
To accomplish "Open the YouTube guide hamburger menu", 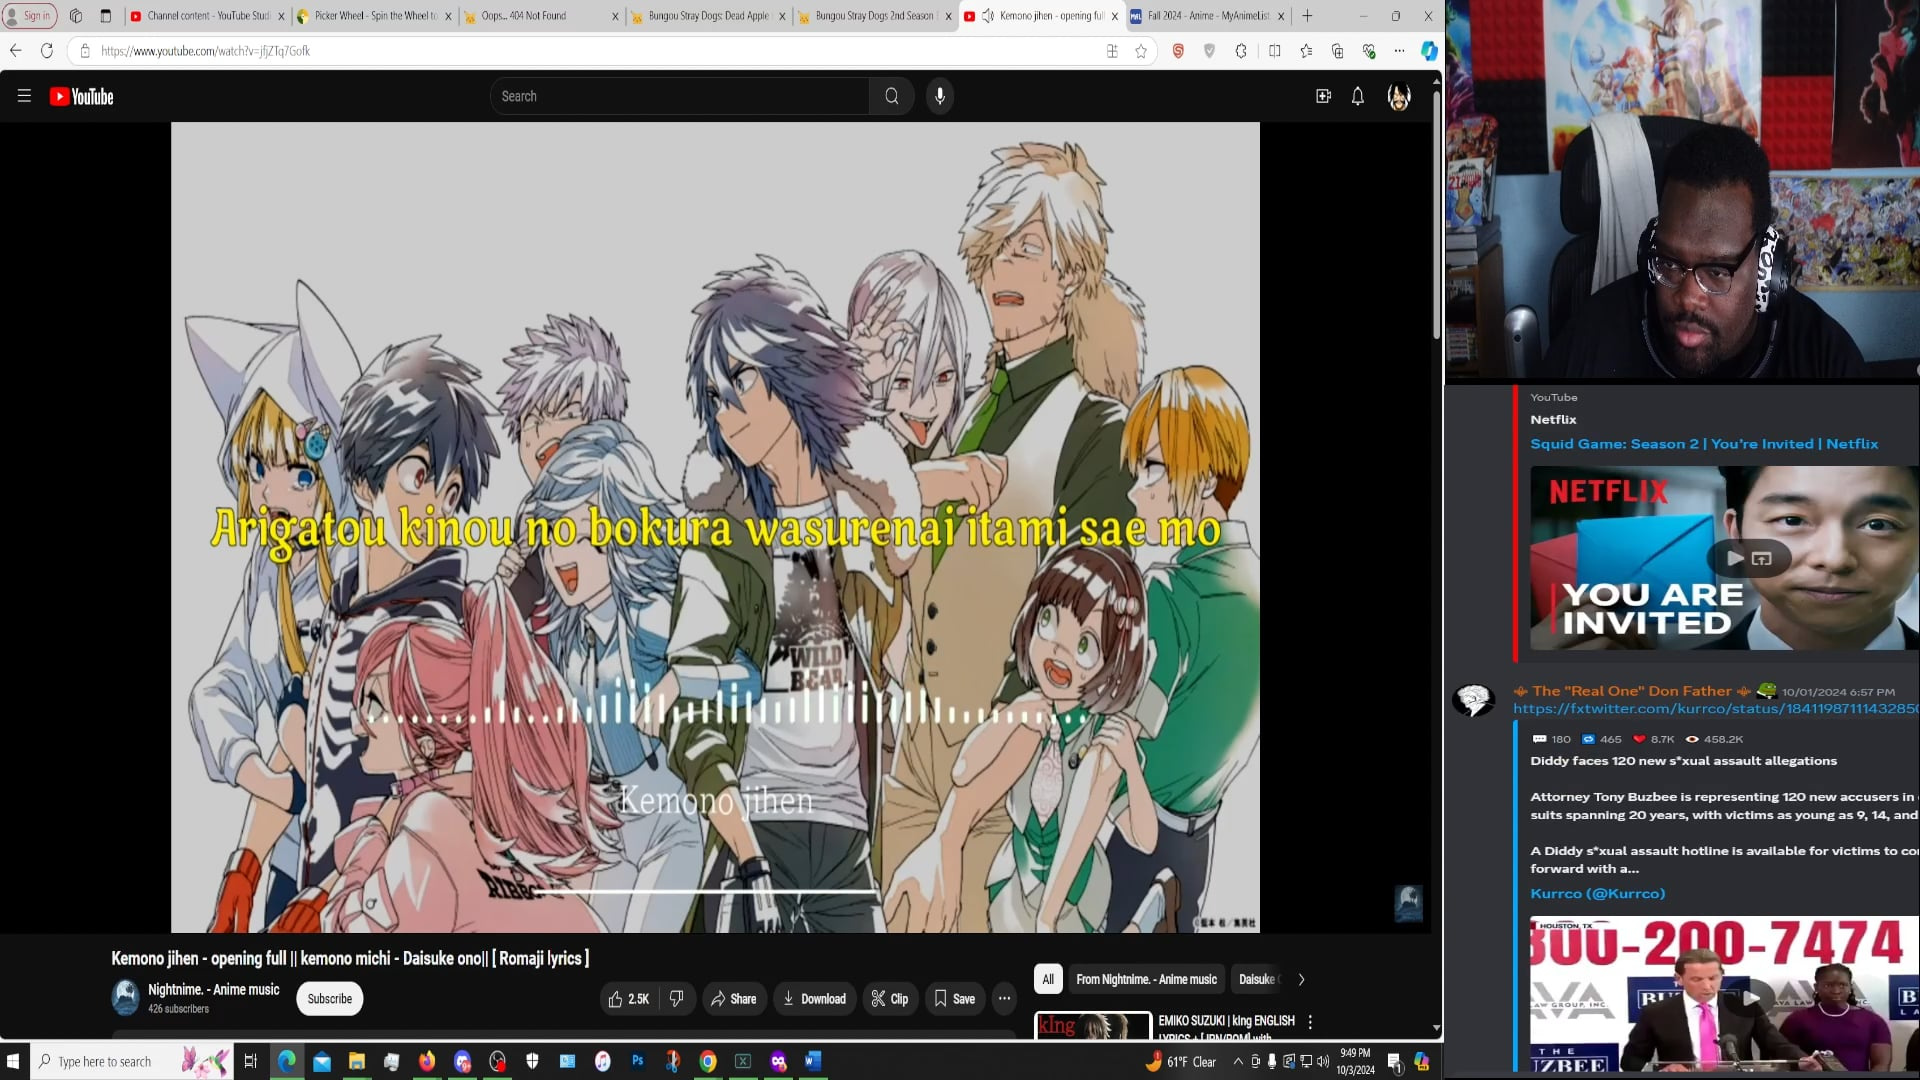I will tap(24, 96).
